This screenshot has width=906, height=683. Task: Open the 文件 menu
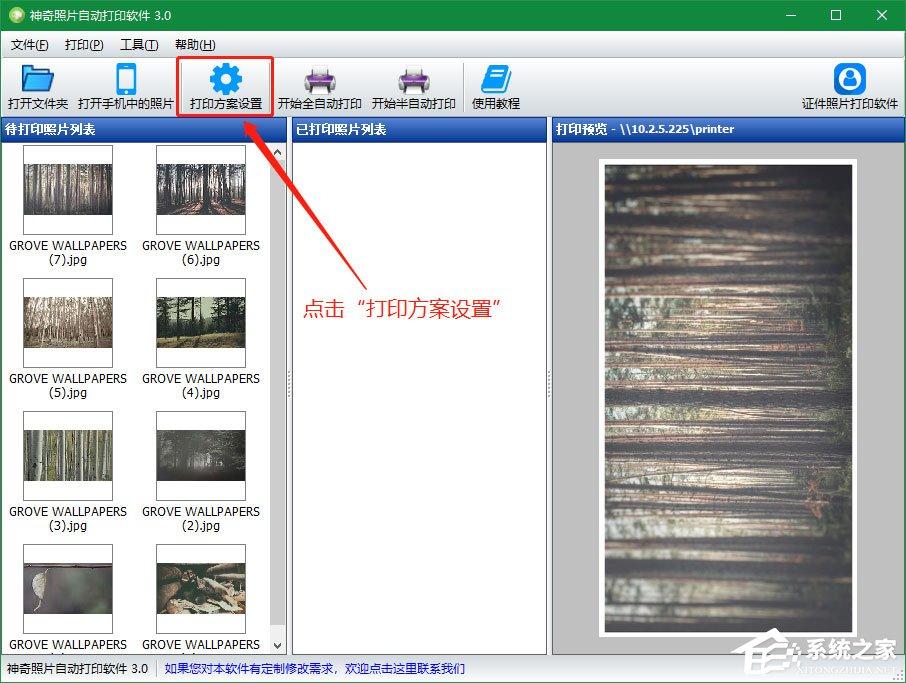click(29, 45)
